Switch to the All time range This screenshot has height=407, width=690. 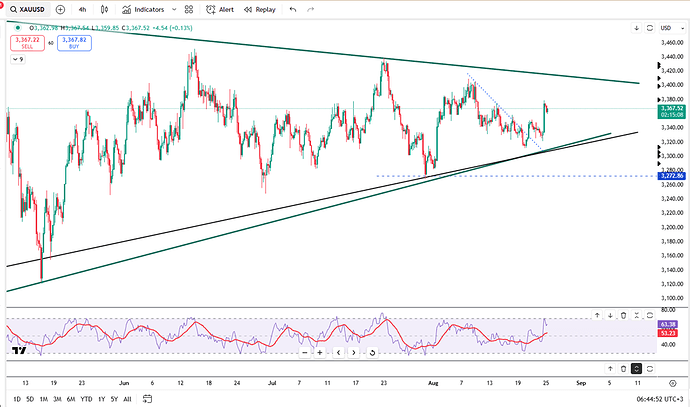point(127,399)
